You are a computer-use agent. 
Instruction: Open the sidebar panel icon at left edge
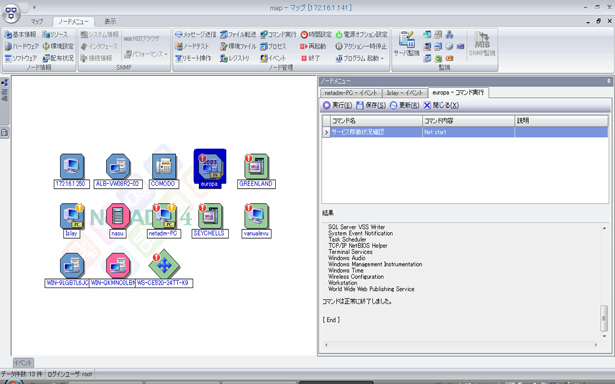[x=5, y=133]
